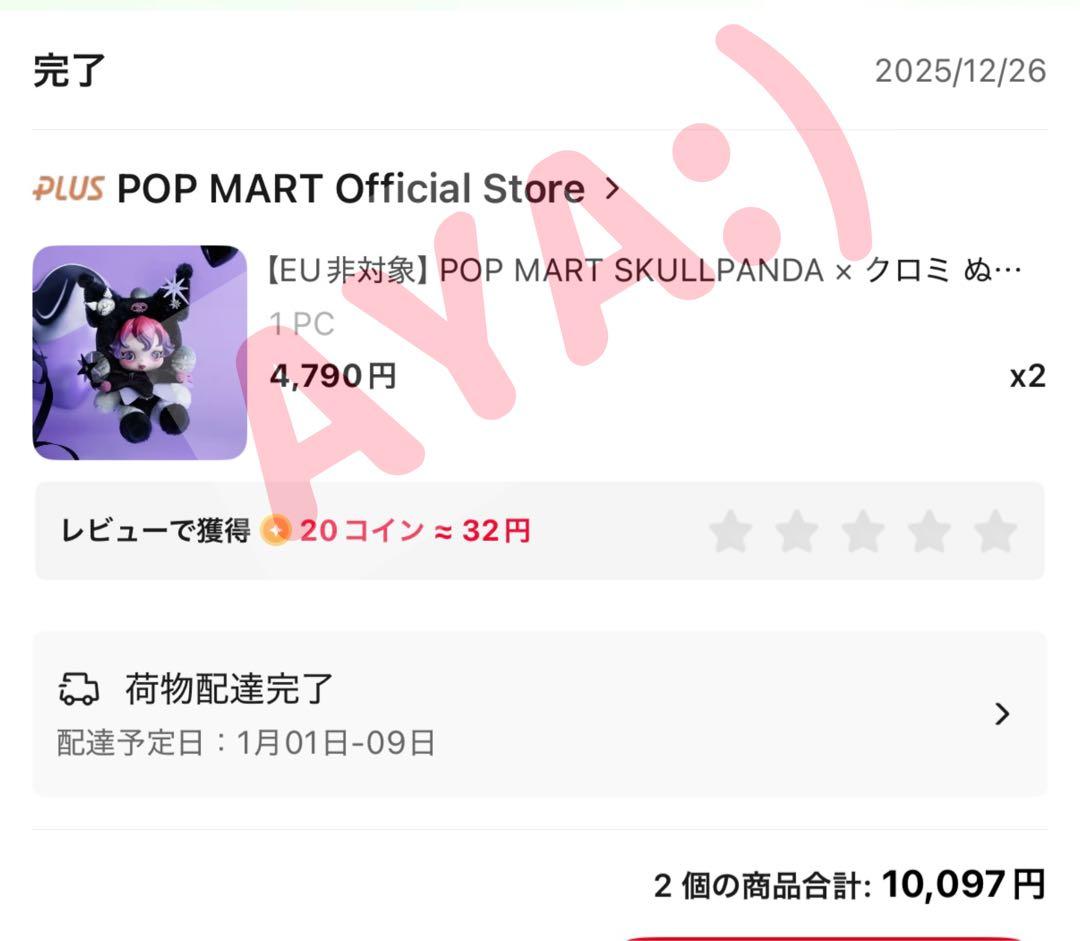Rate five stars using last star
Screen dimensions: 1080x941
(995, 531)
